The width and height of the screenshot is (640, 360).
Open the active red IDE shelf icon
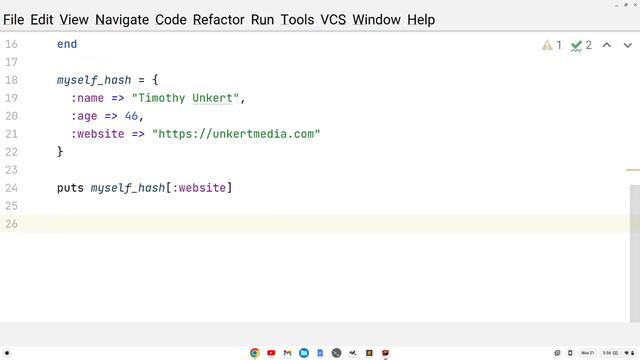pyautogui.click(x=385, y=353)
